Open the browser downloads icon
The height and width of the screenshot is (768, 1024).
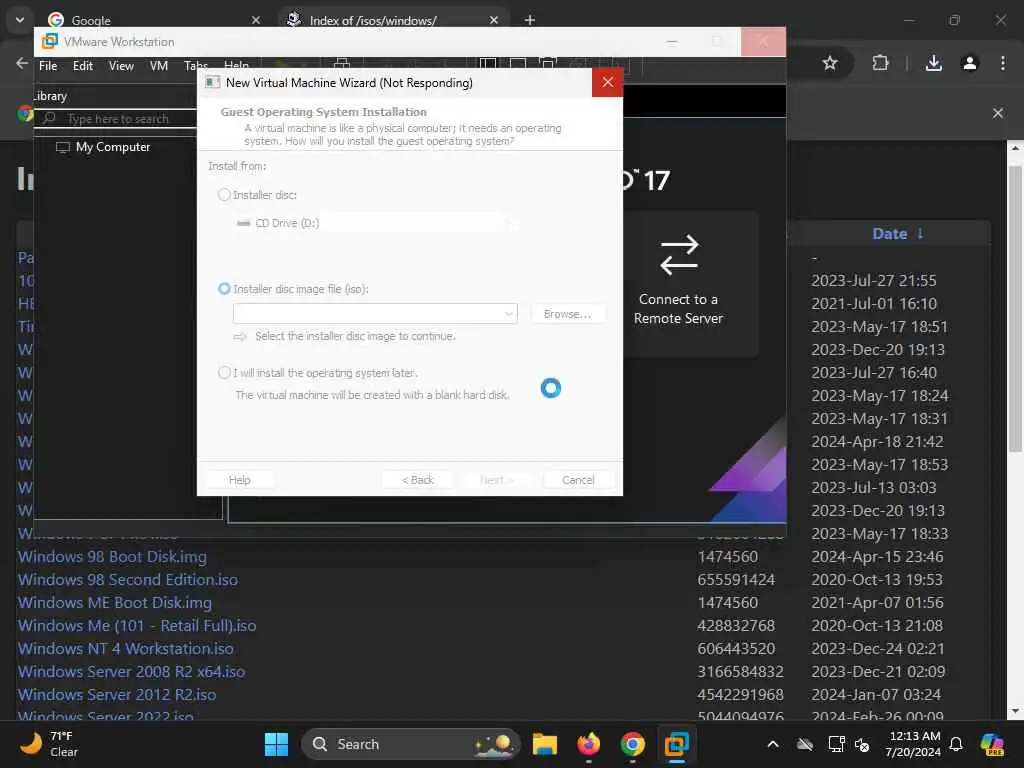tap(934, 63)
